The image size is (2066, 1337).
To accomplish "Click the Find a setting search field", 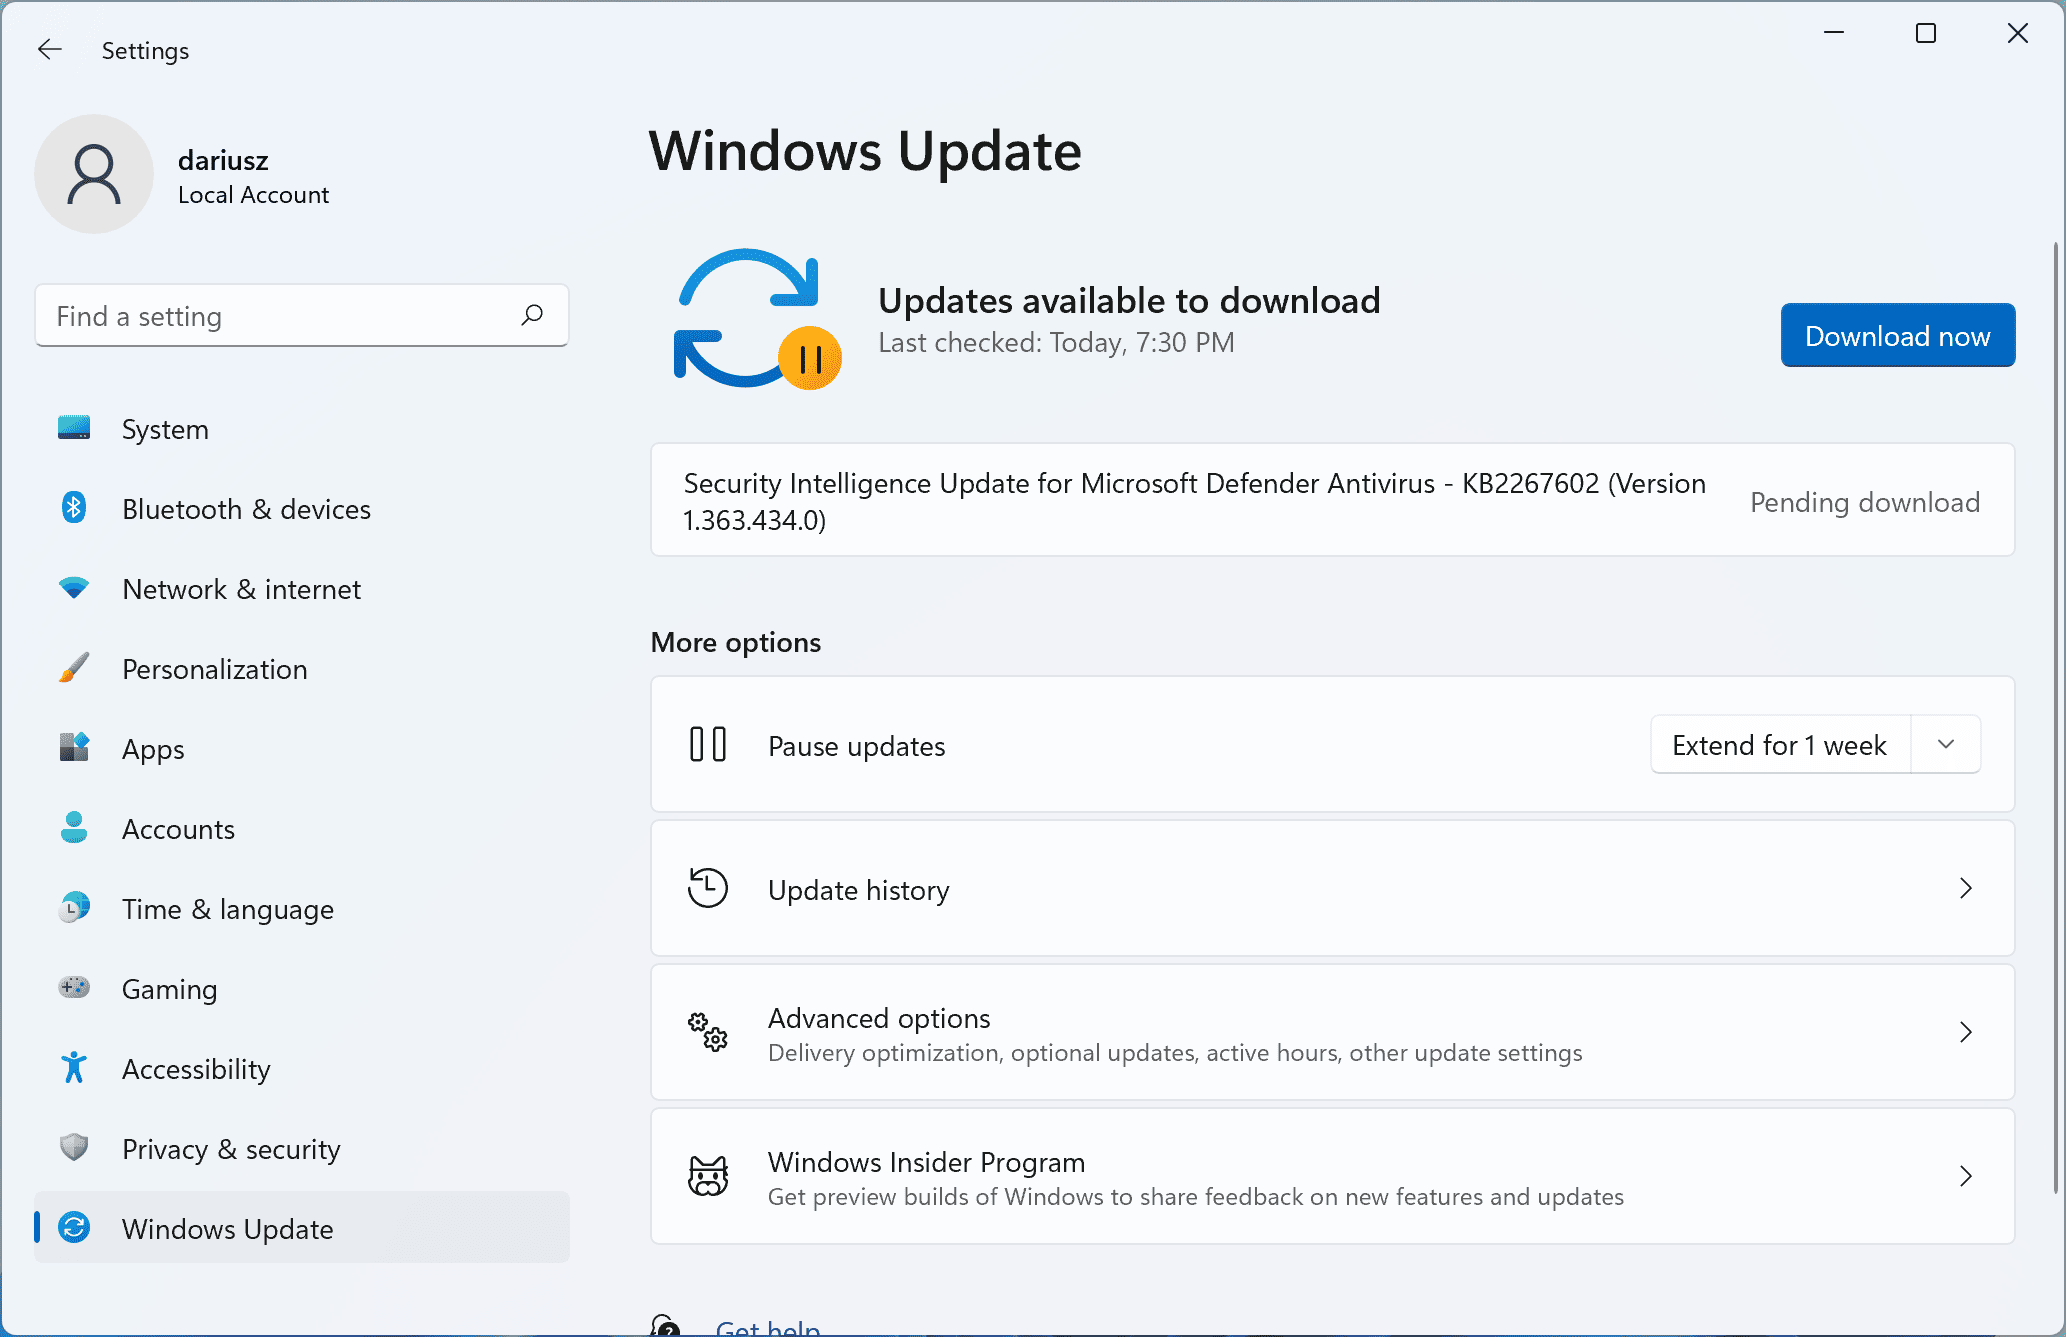I will pos(302,316).
